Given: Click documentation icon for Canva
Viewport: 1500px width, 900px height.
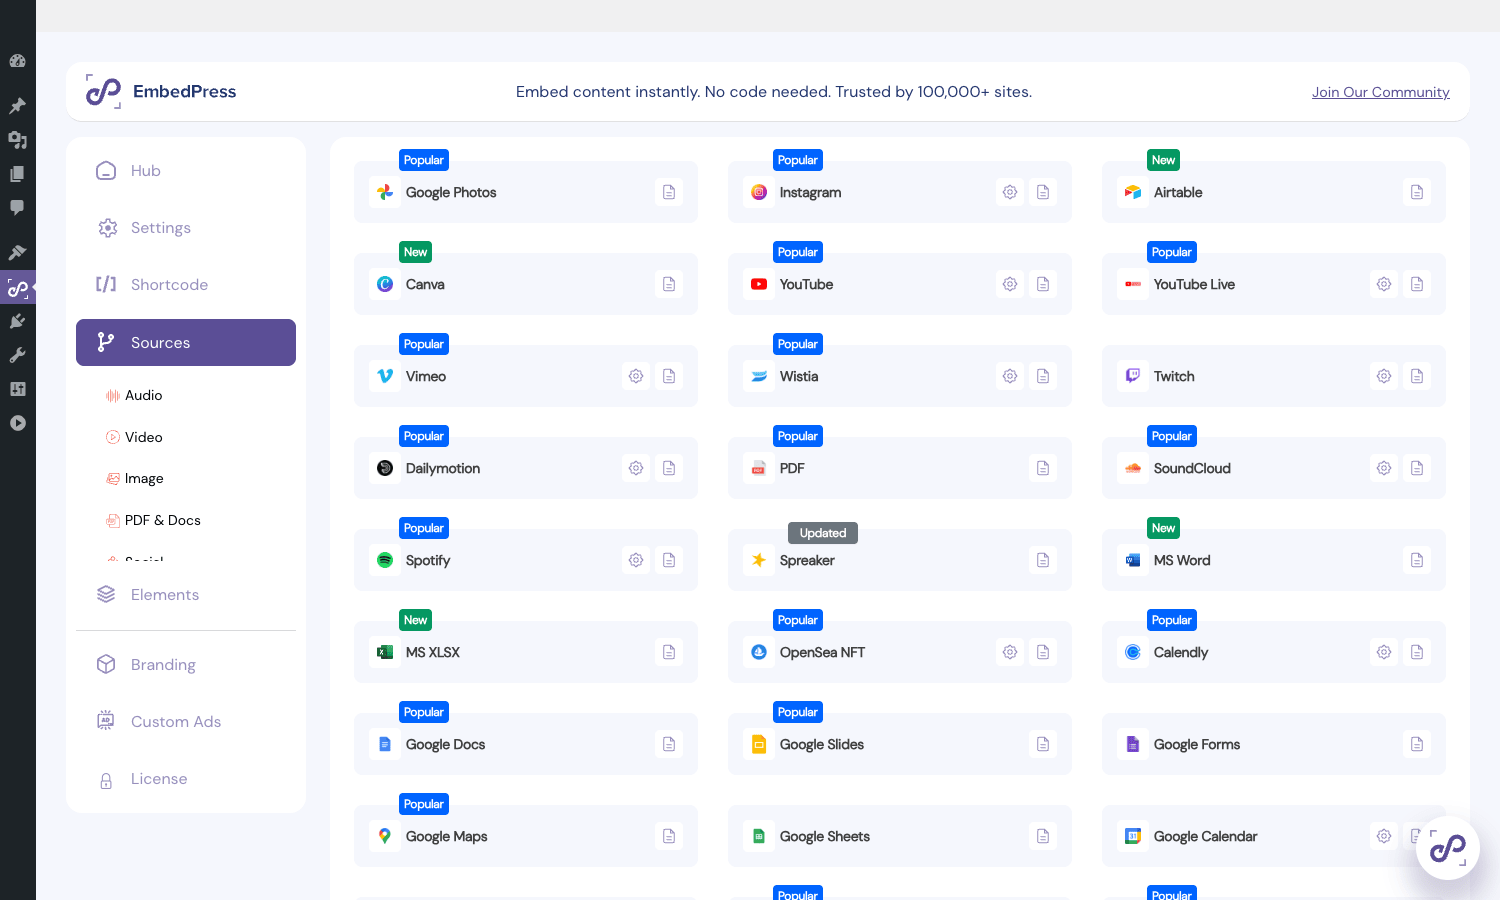Looking at the screenshot, I should click(669, 284).
